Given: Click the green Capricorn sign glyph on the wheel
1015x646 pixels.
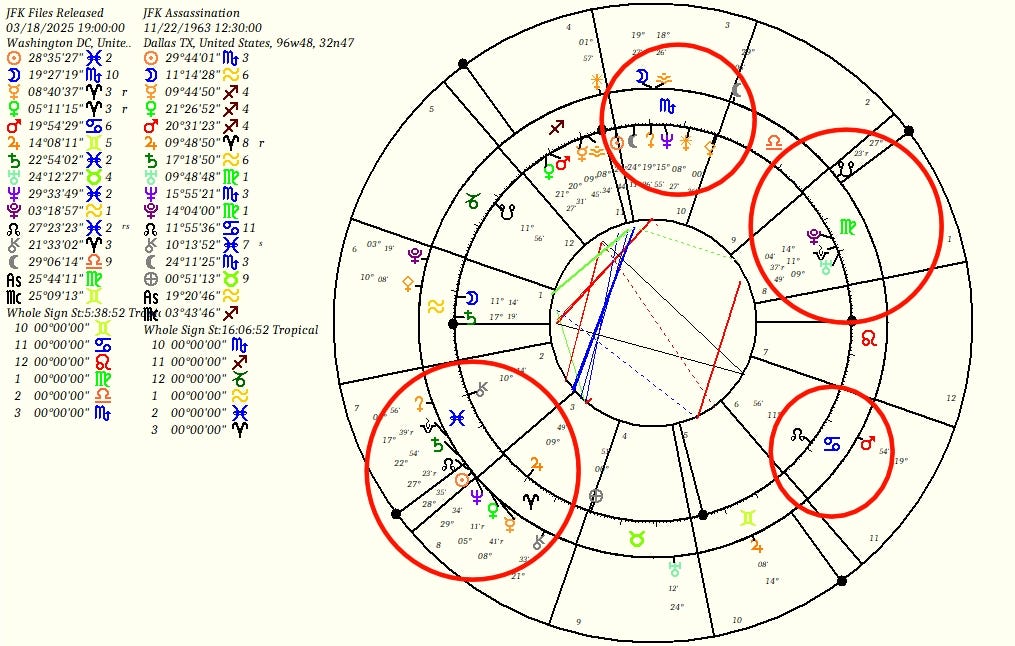Looking at the screenshot, I should point(473,201).
